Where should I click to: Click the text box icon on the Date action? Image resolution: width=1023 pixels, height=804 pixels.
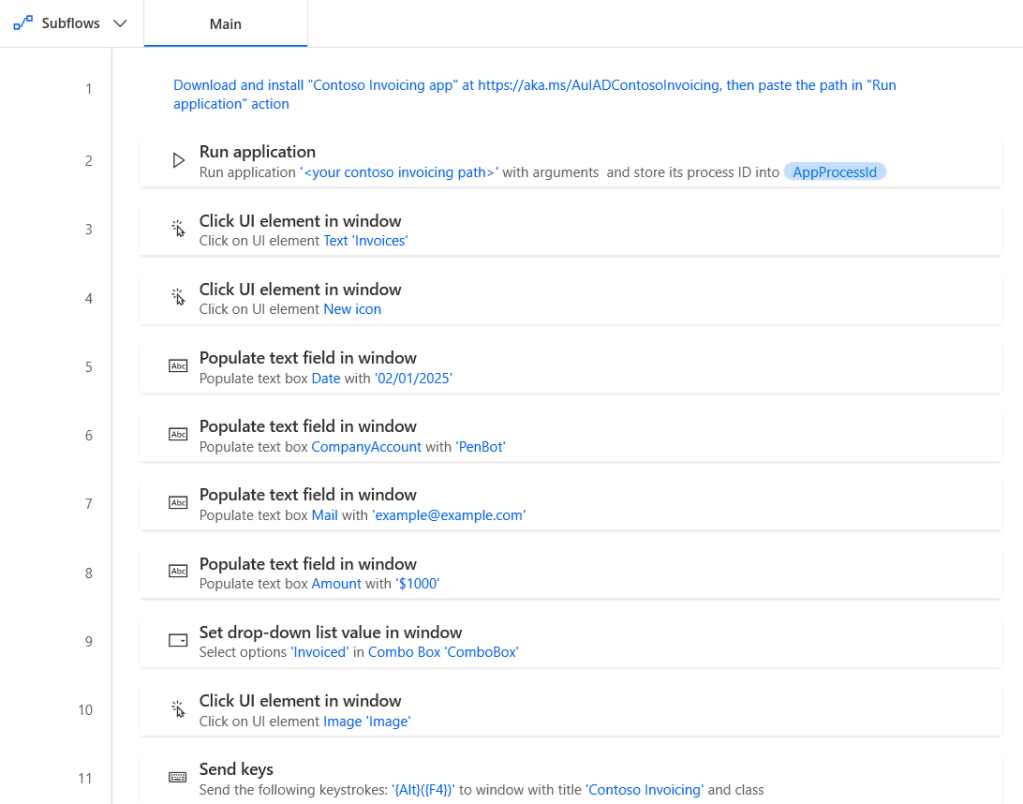178,366
